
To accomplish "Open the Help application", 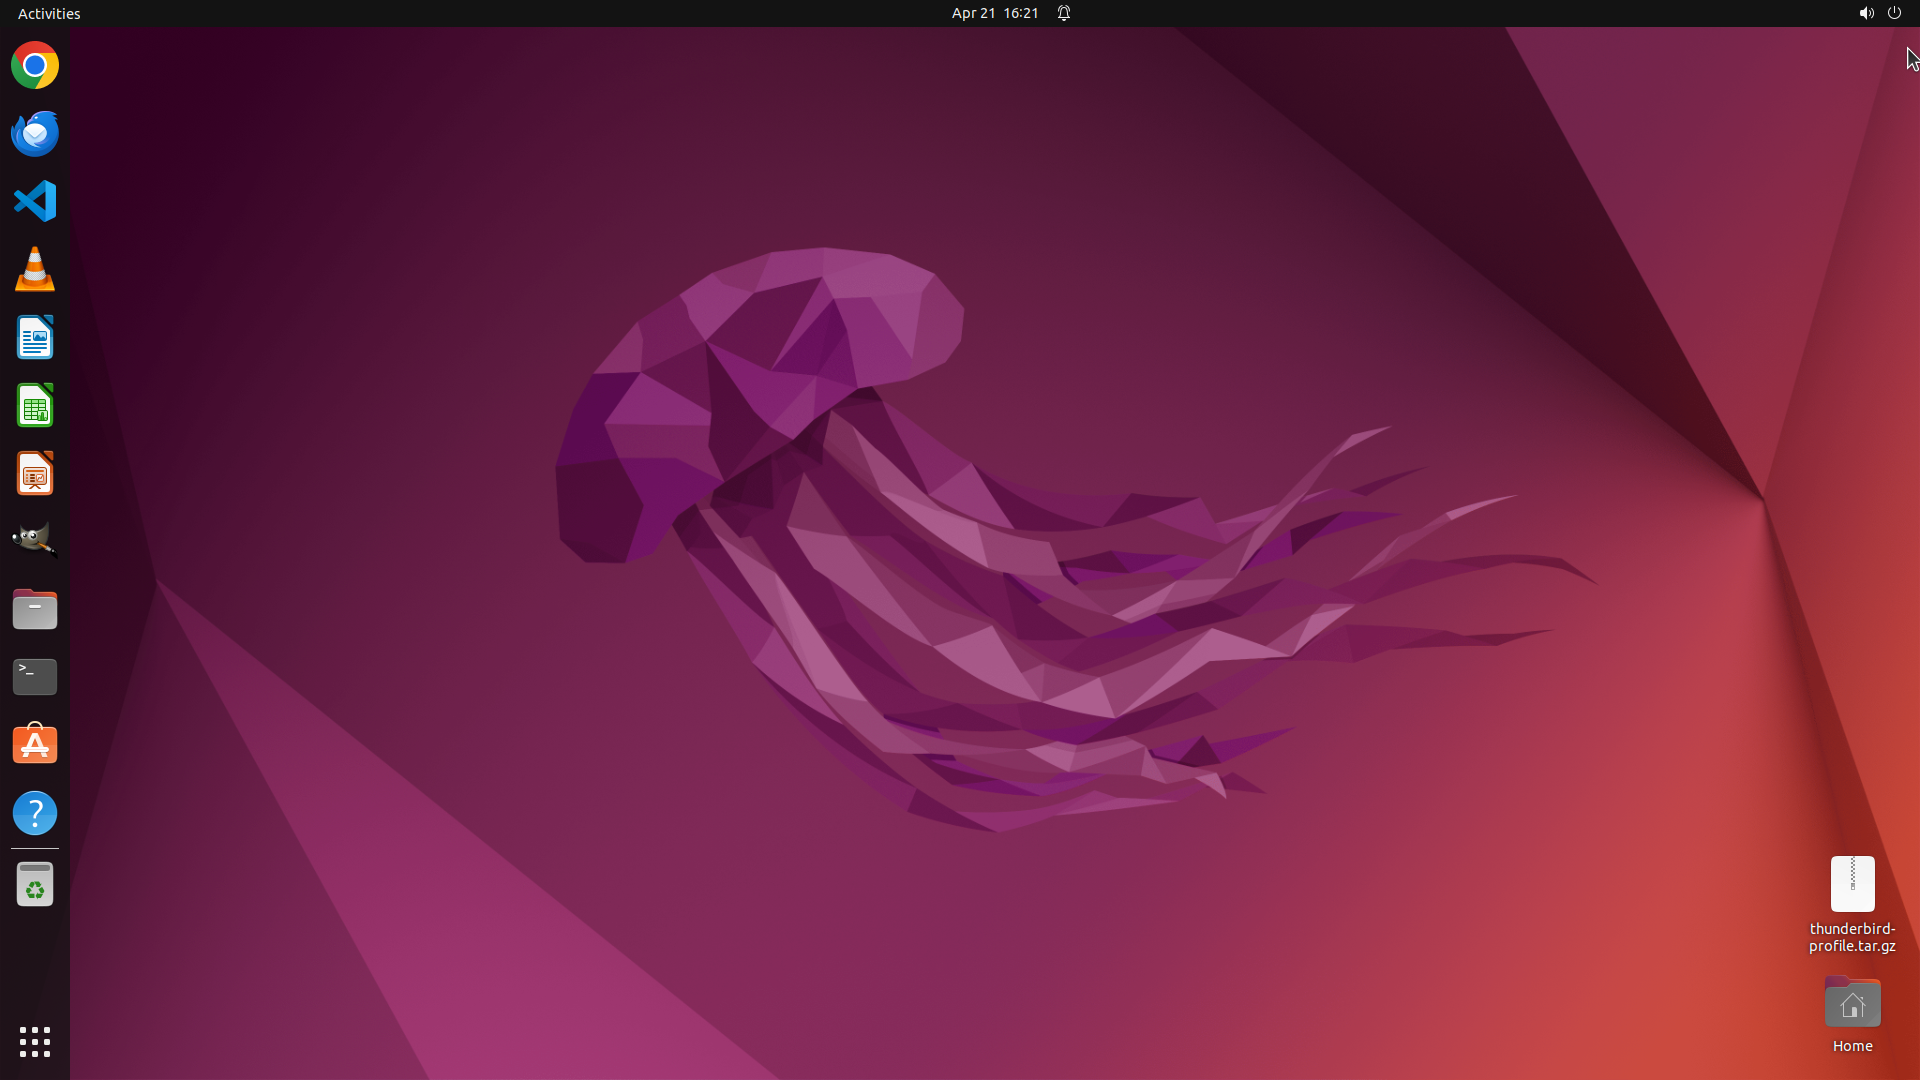I will pyautogui.click(x=35, y=813).
